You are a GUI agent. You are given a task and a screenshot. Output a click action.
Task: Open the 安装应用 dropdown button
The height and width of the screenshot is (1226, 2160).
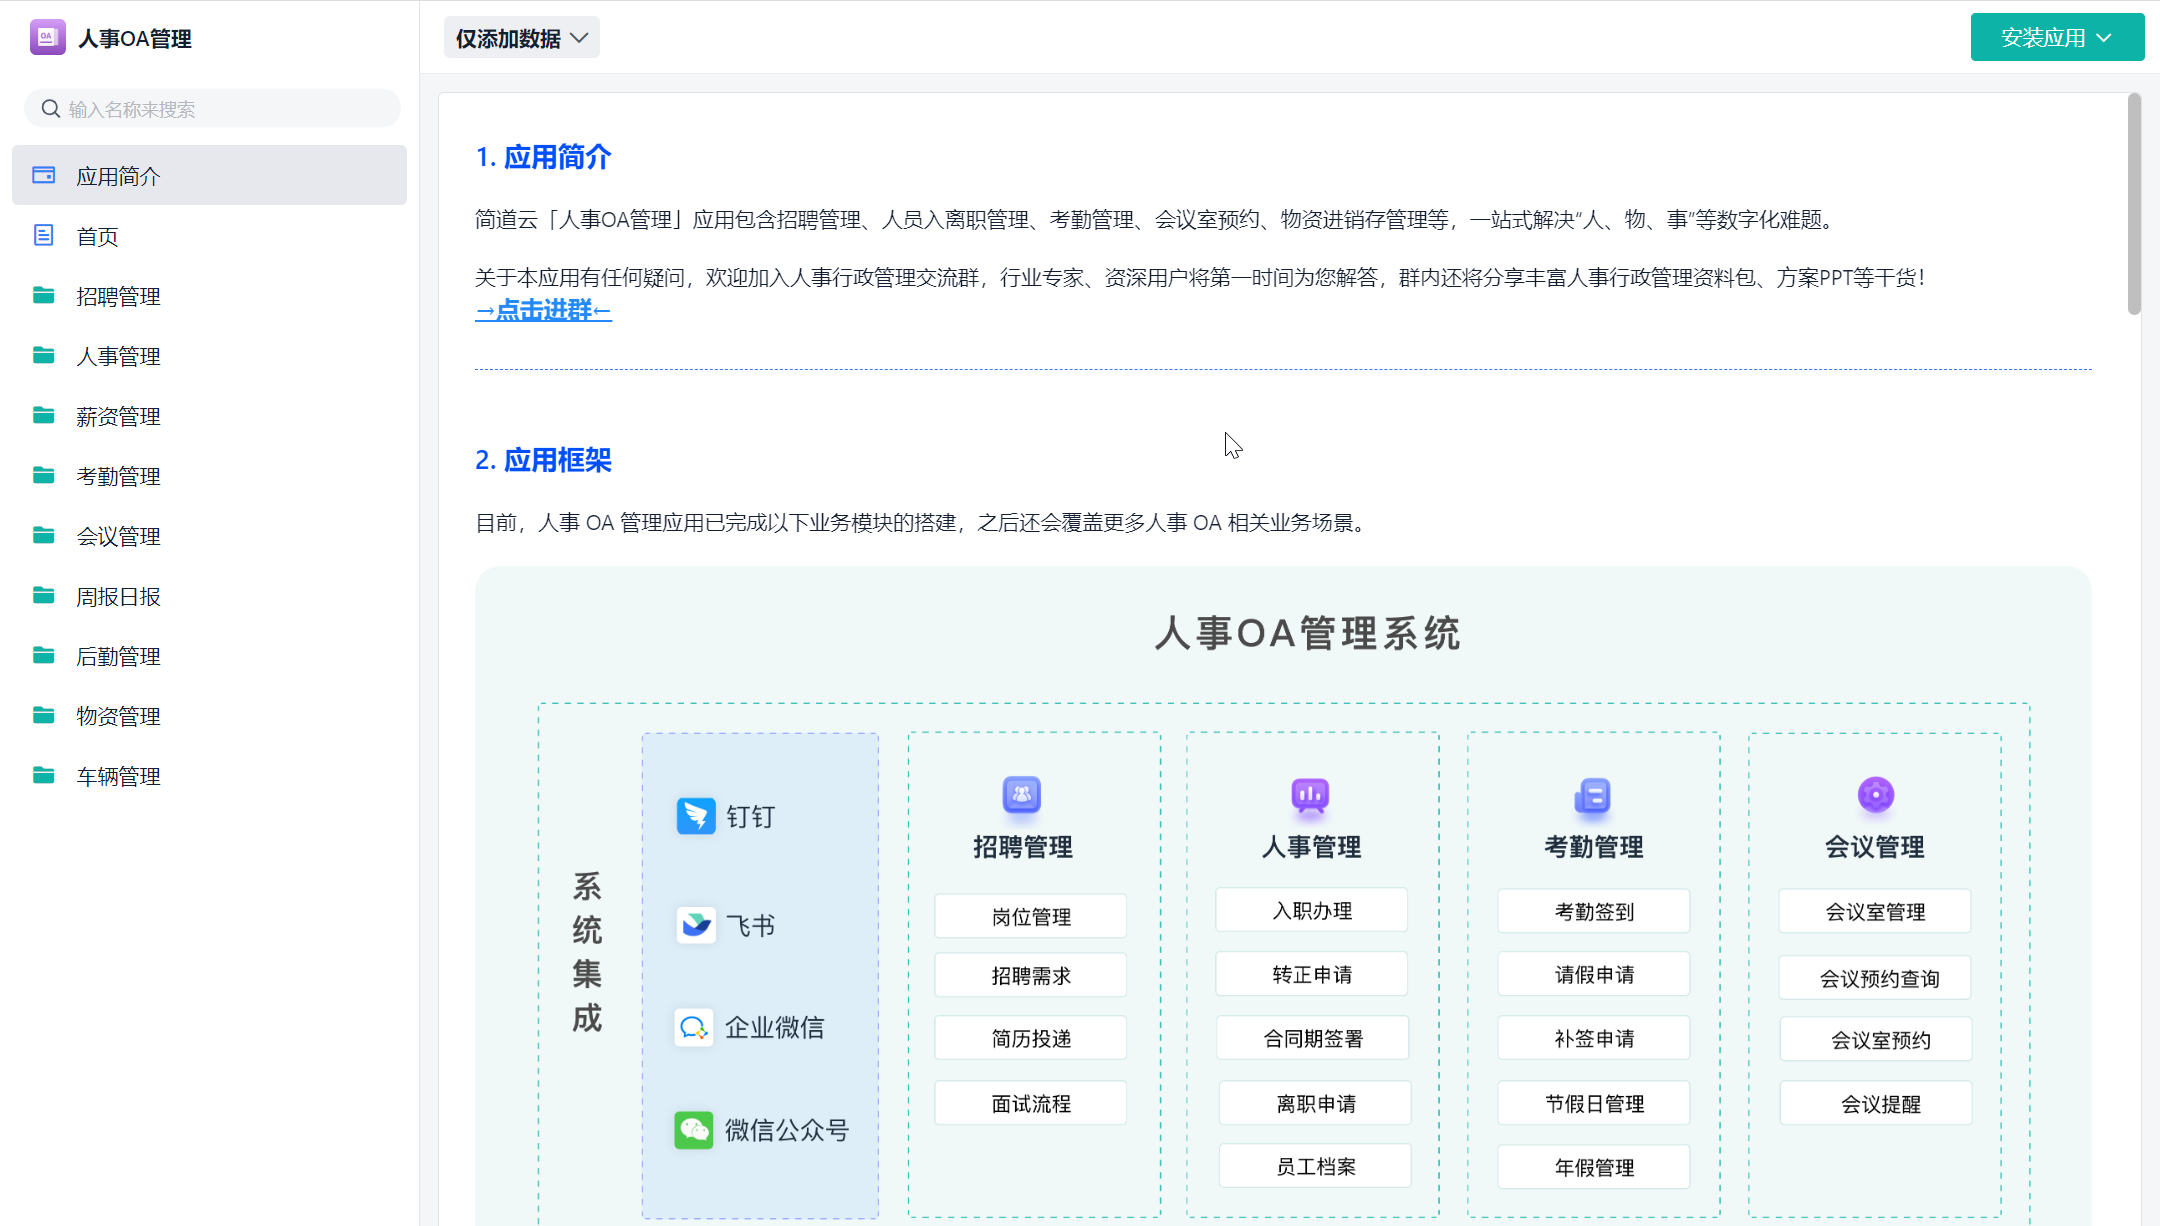click(x=2056, y=38)
